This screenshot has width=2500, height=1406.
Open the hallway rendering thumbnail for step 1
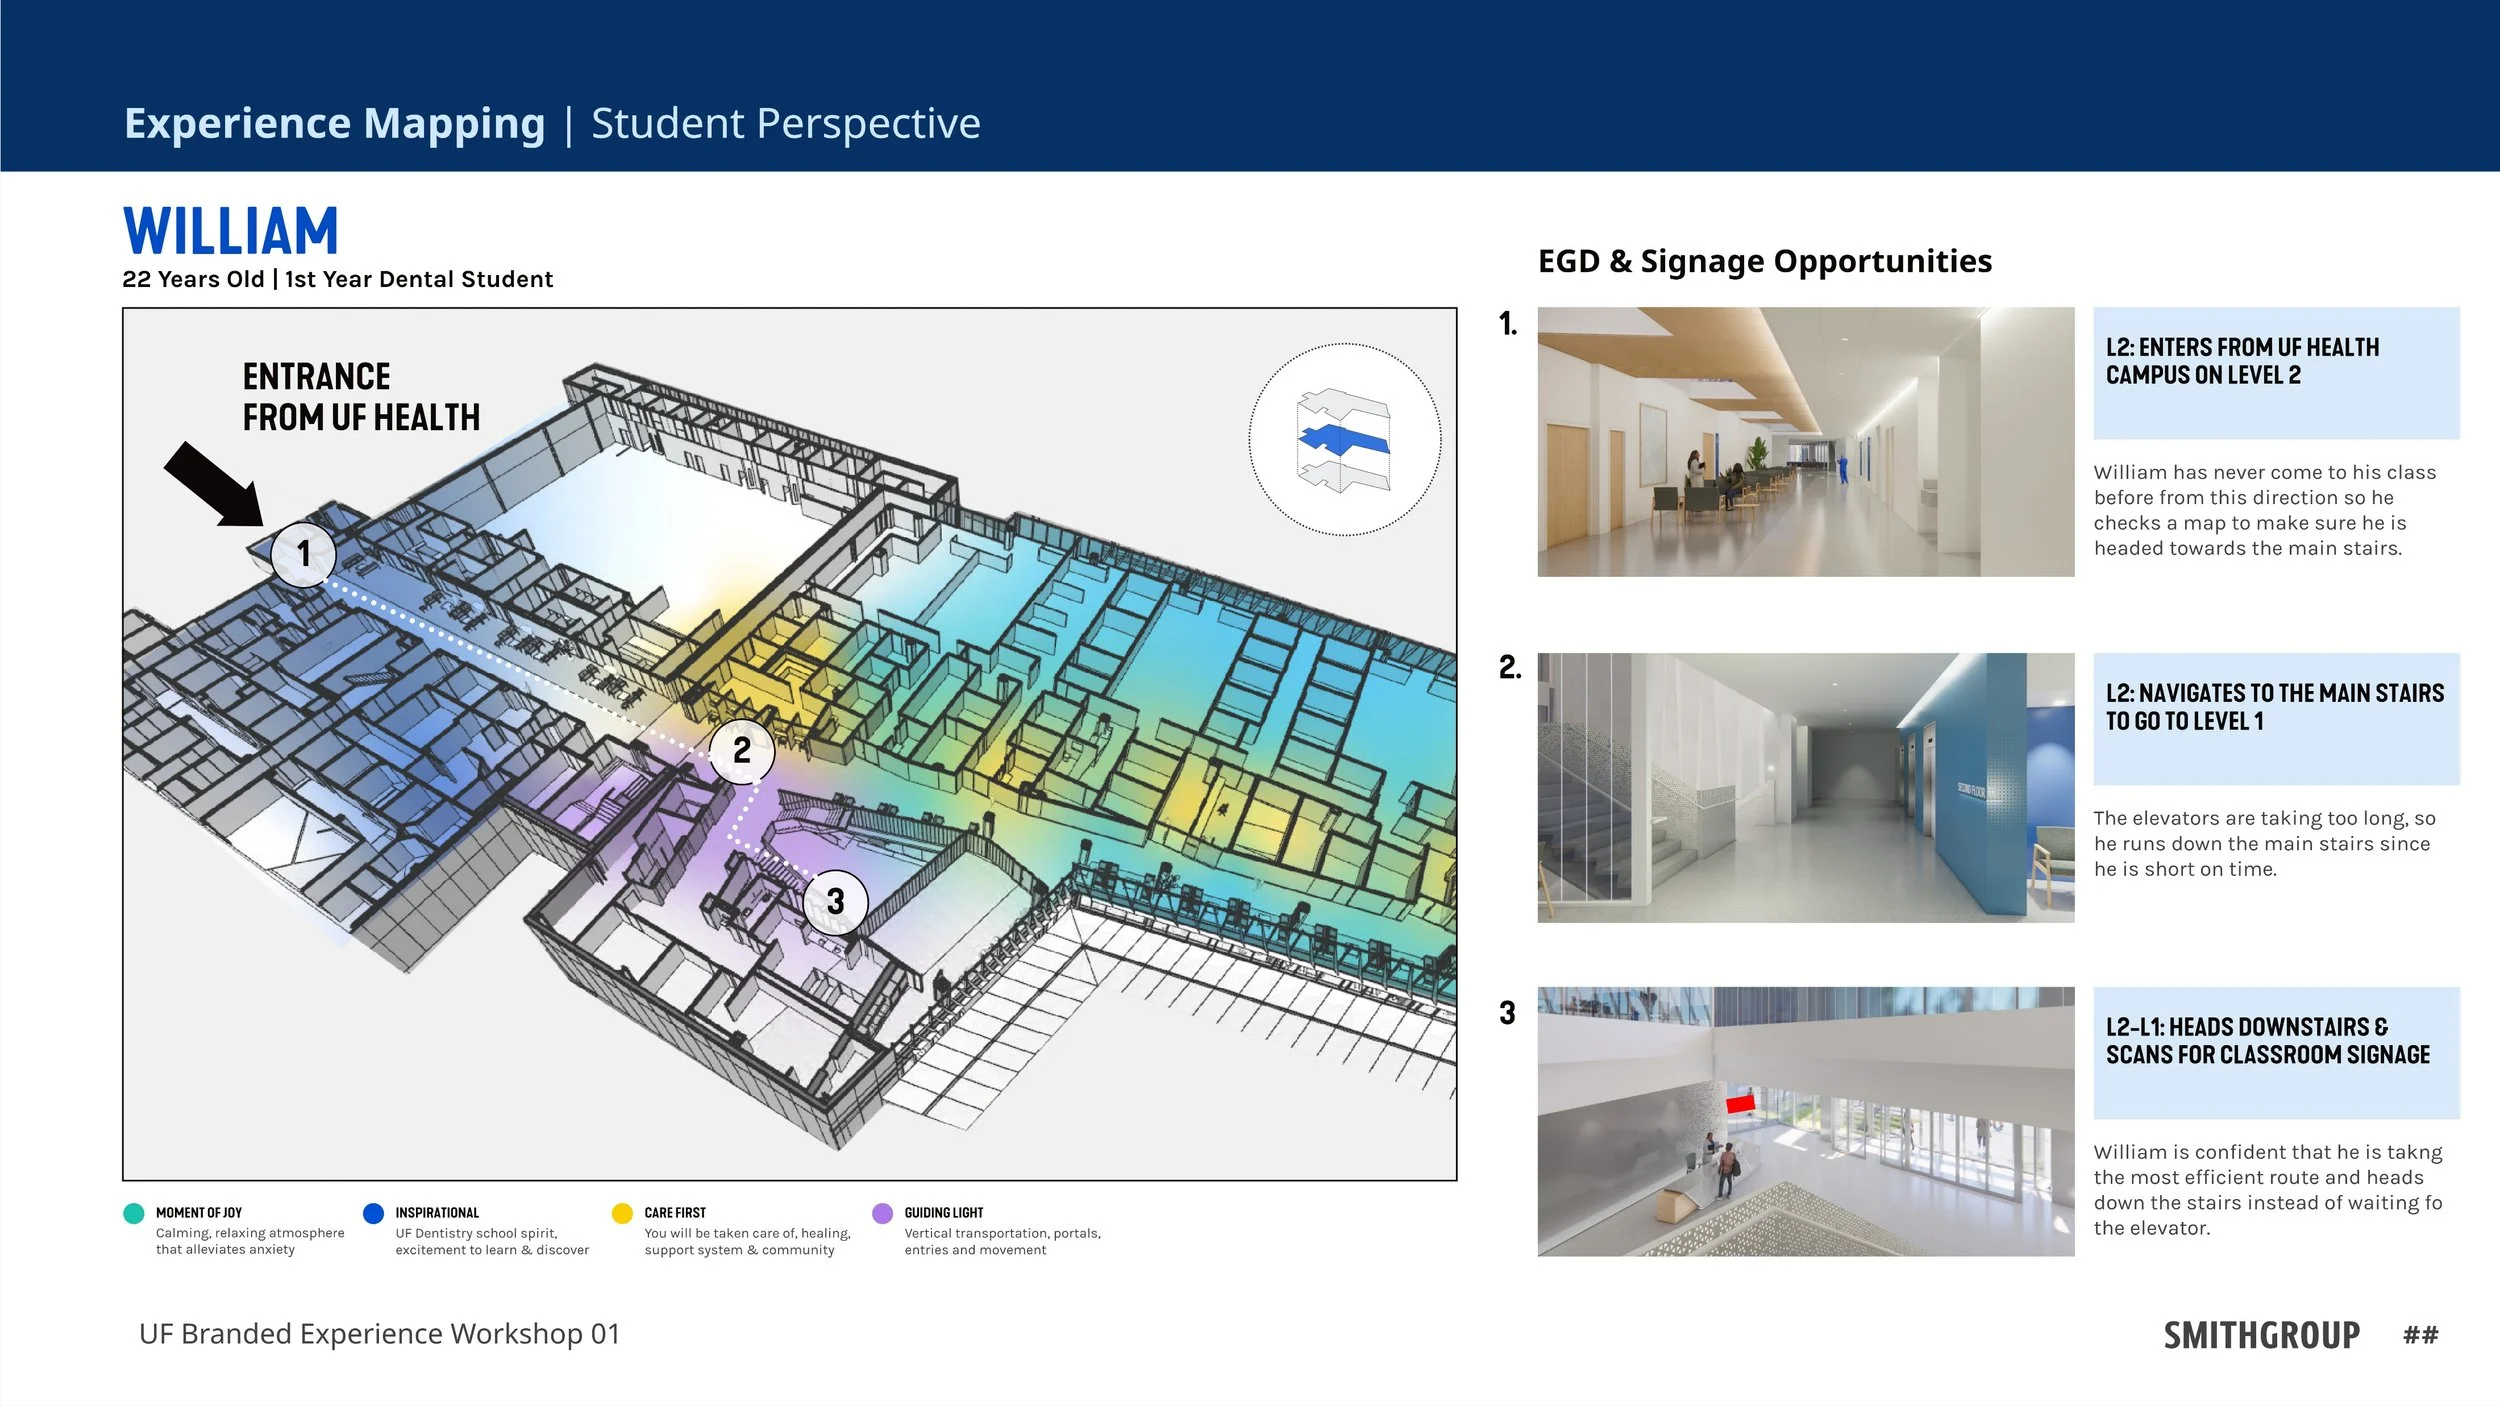1805,441
